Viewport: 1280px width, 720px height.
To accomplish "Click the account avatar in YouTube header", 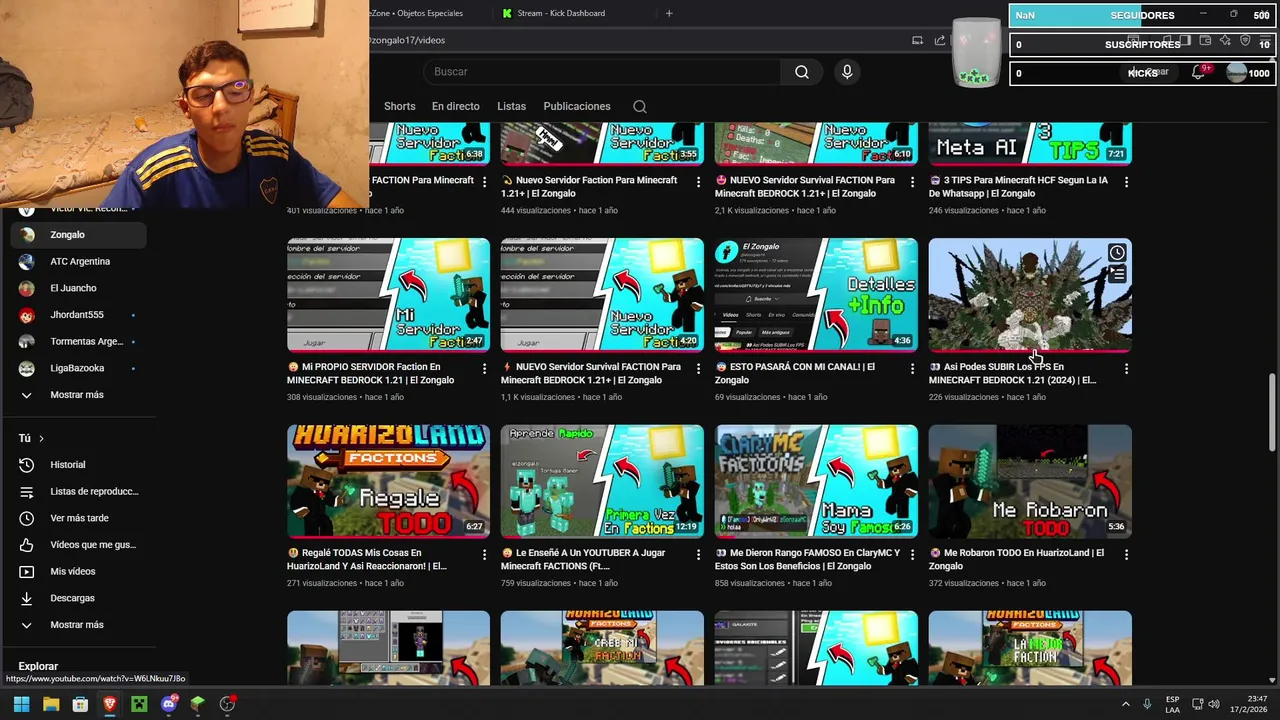I will tap(1237, 72).
